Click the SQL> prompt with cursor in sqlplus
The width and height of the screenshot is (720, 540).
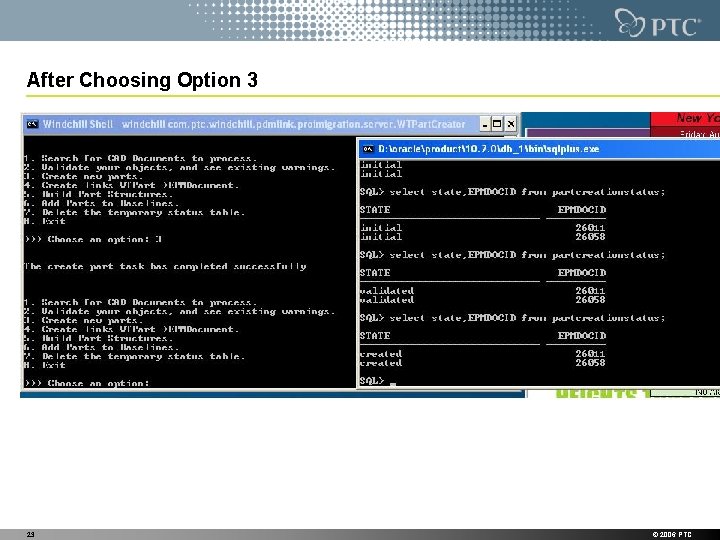tap(378, 381)
